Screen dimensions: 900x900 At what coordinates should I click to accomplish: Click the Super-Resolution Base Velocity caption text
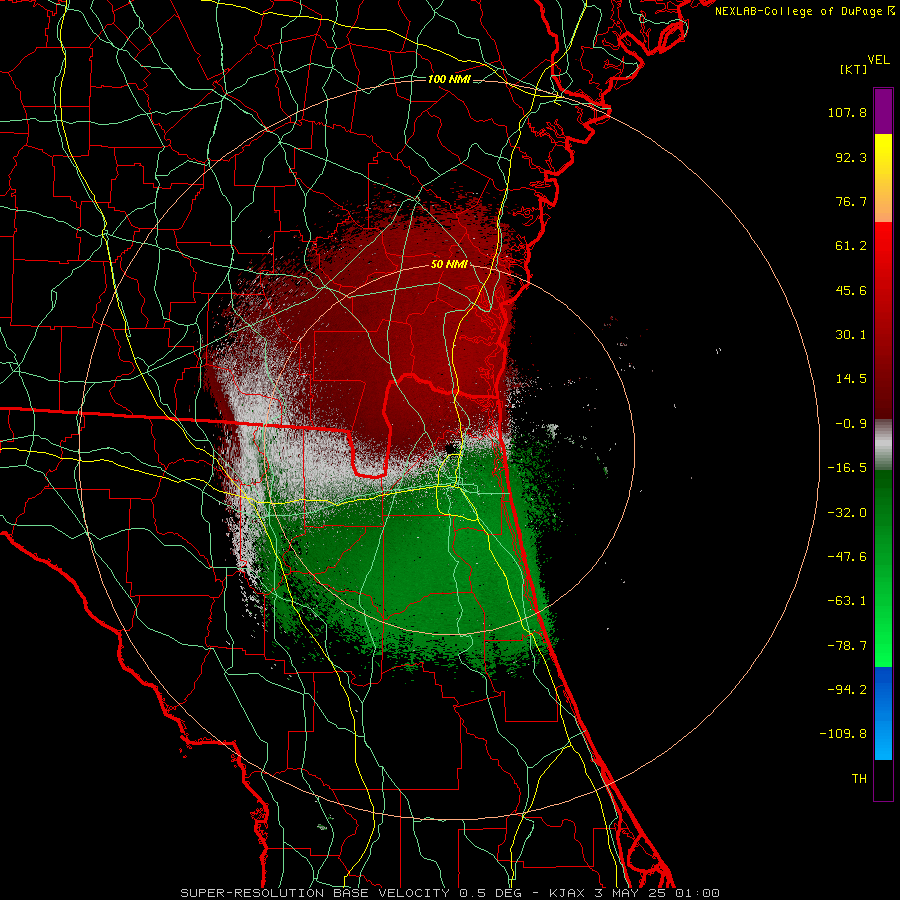click(449, 893)
